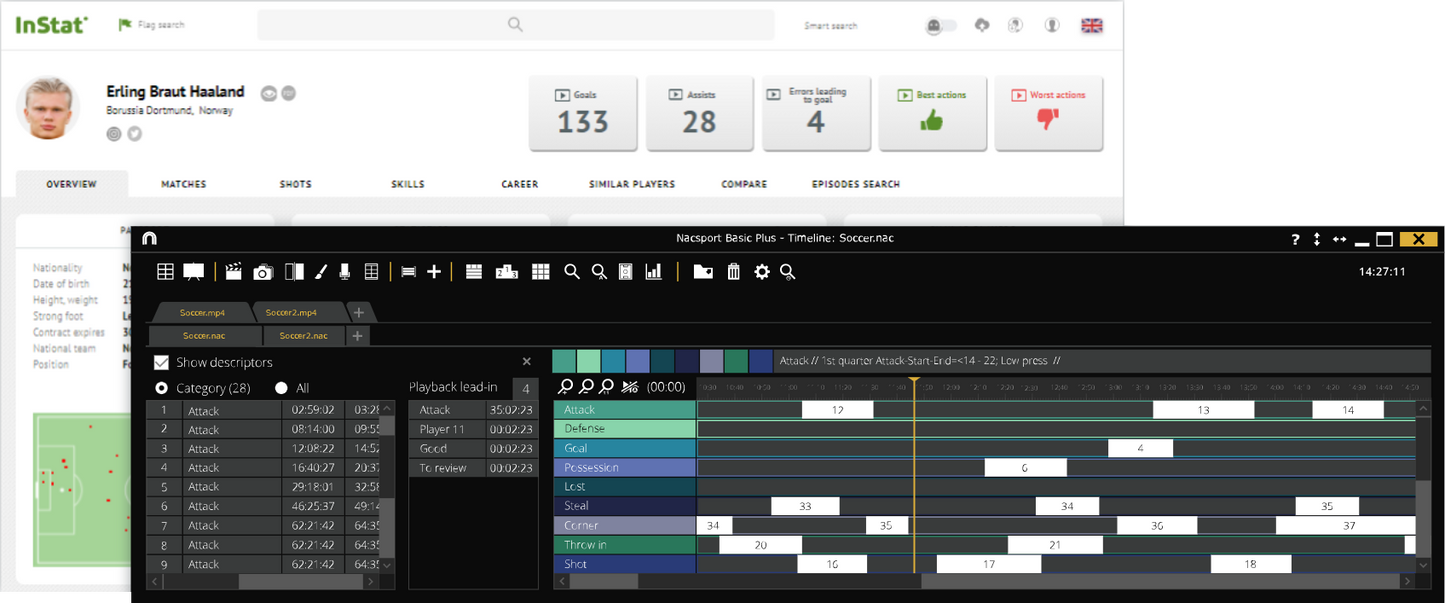Select the All radio button
The width and height of the screenshot is (1445, 603).
coord(281,388)
